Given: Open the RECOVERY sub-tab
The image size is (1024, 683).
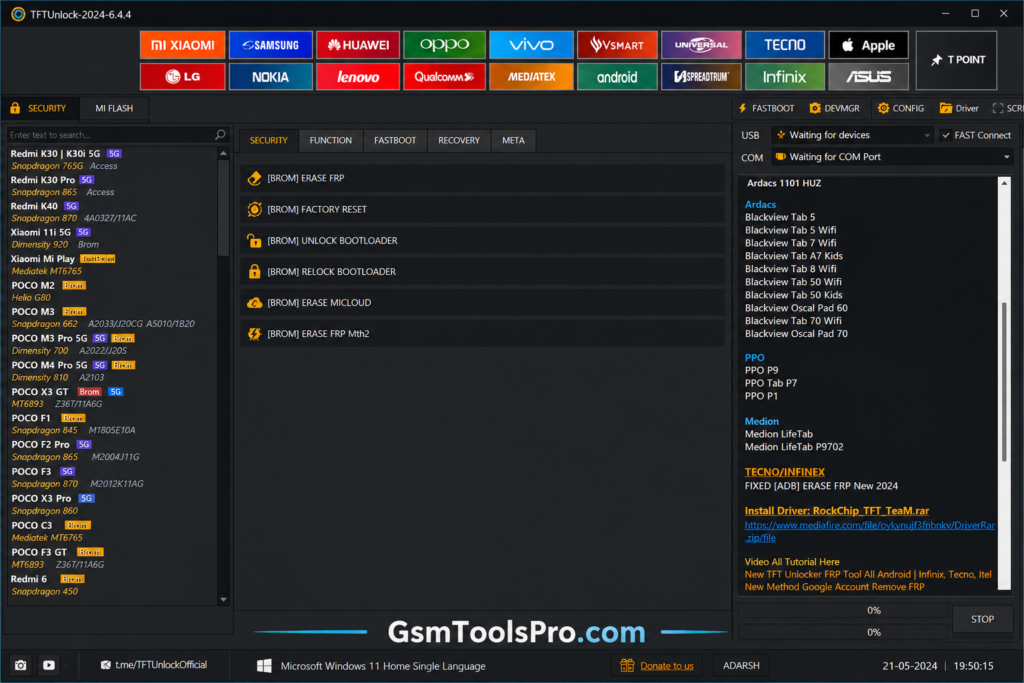Looking at the screenshot, I should (x=459, y=140).
